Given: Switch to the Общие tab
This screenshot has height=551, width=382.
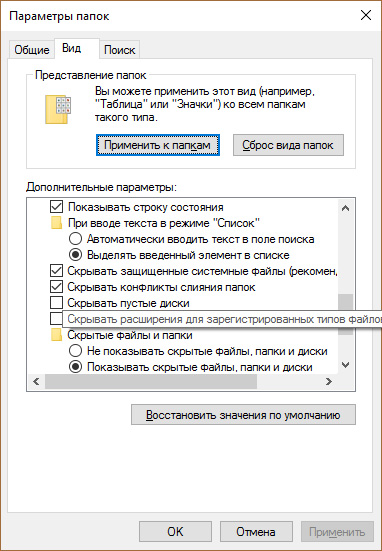Looking at the screenshot, I should point(32,50).
